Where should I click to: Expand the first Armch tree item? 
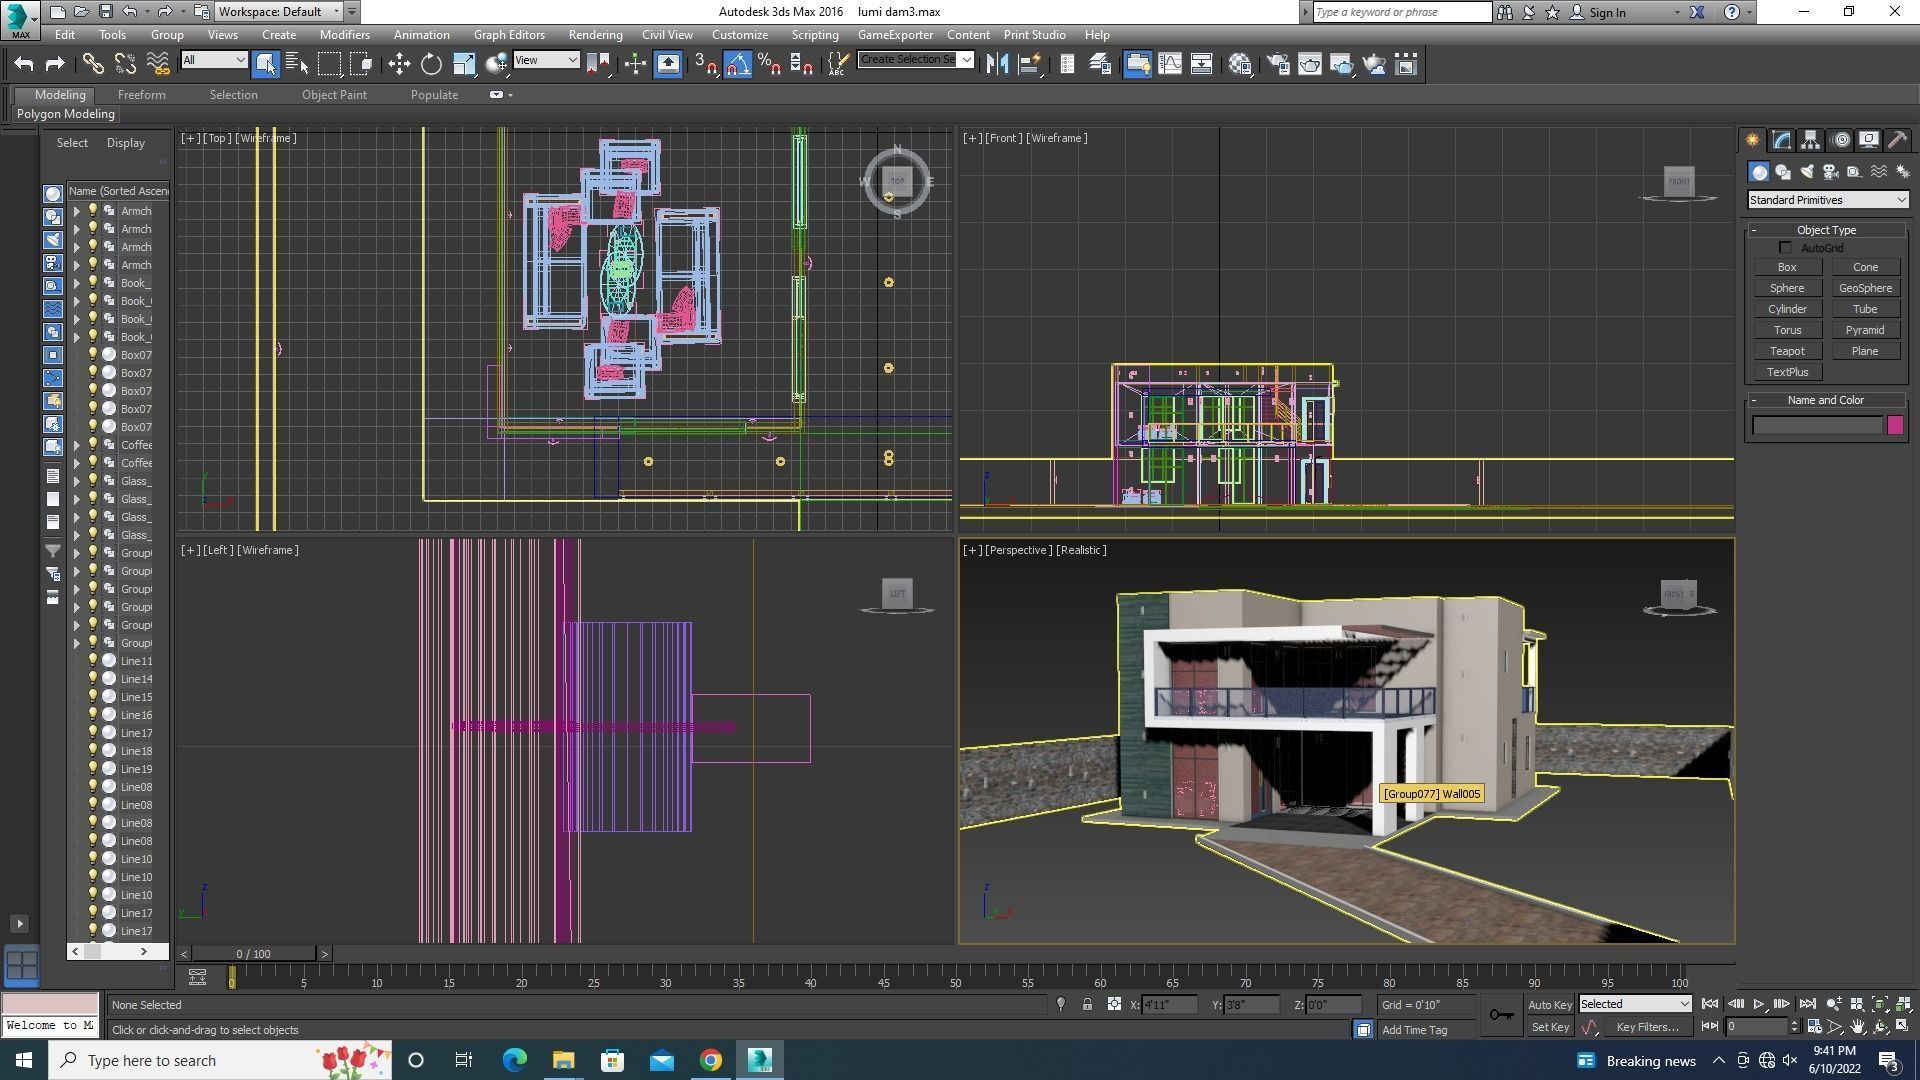click(x=77, y=211)
